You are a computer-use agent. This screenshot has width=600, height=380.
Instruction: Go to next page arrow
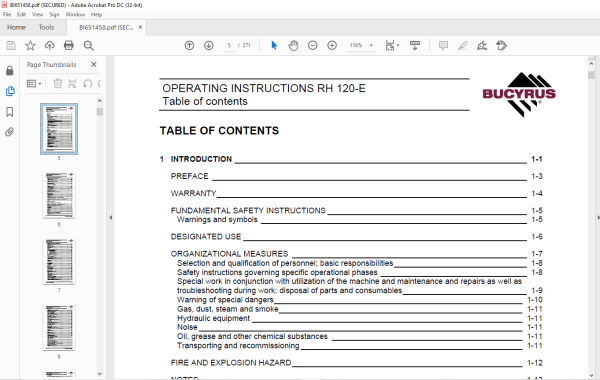[209, 46]
